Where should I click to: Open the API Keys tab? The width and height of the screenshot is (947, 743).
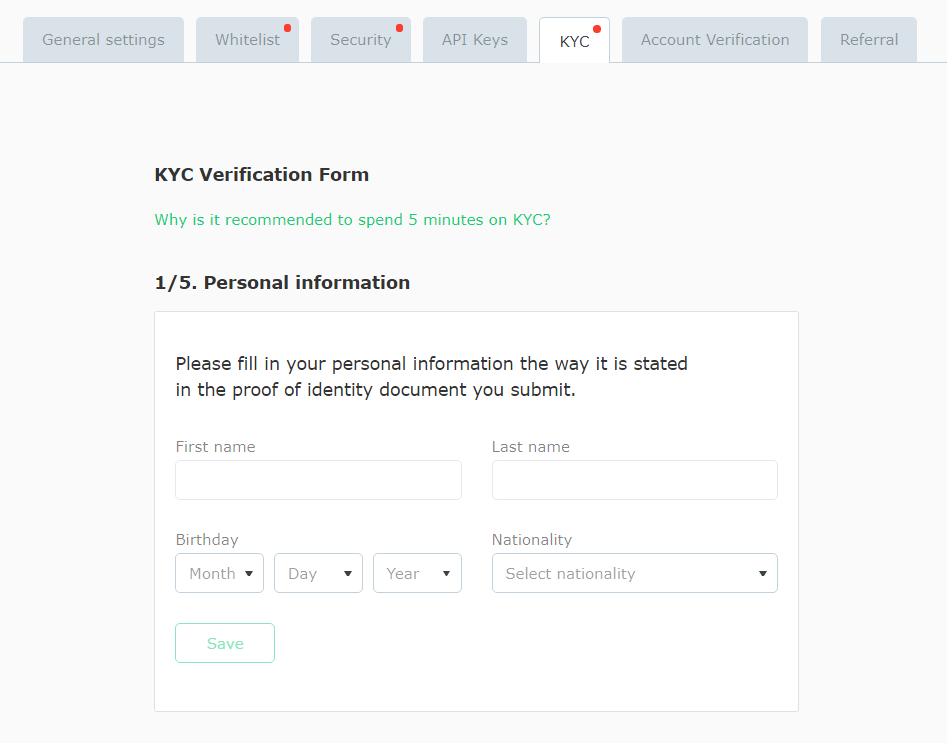pyautogui.click(x=474, y=40)
